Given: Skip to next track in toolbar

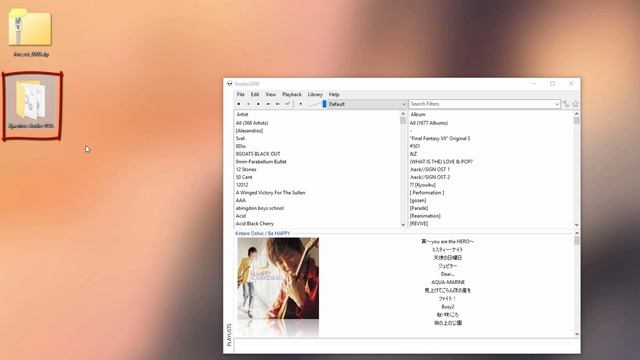Looking at the screenshot, I should [278, 104].
